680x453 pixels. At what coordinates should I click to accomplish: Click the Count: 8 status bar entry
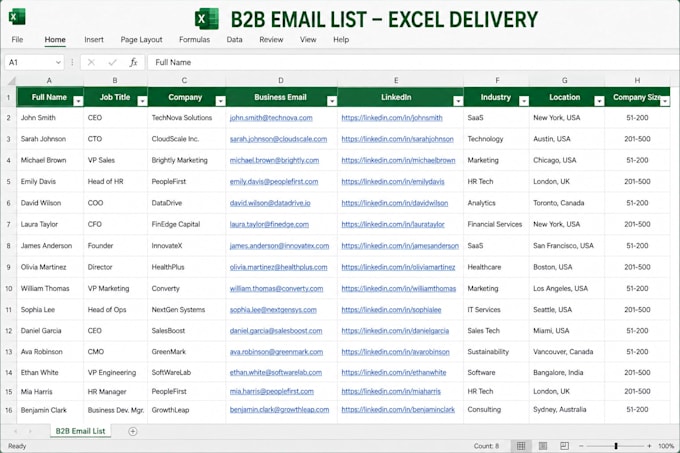coord(486,446)
